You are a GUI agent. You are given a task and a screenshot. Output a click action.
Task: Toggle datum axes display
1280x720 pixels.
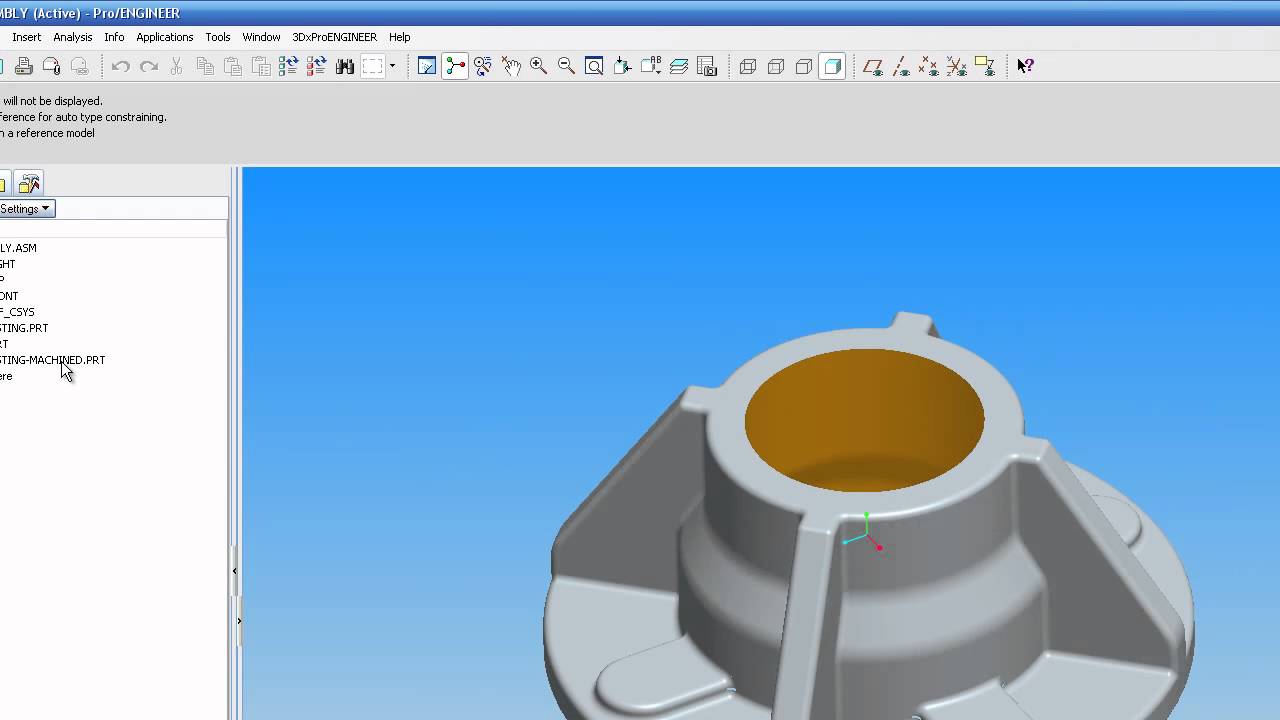900,66
